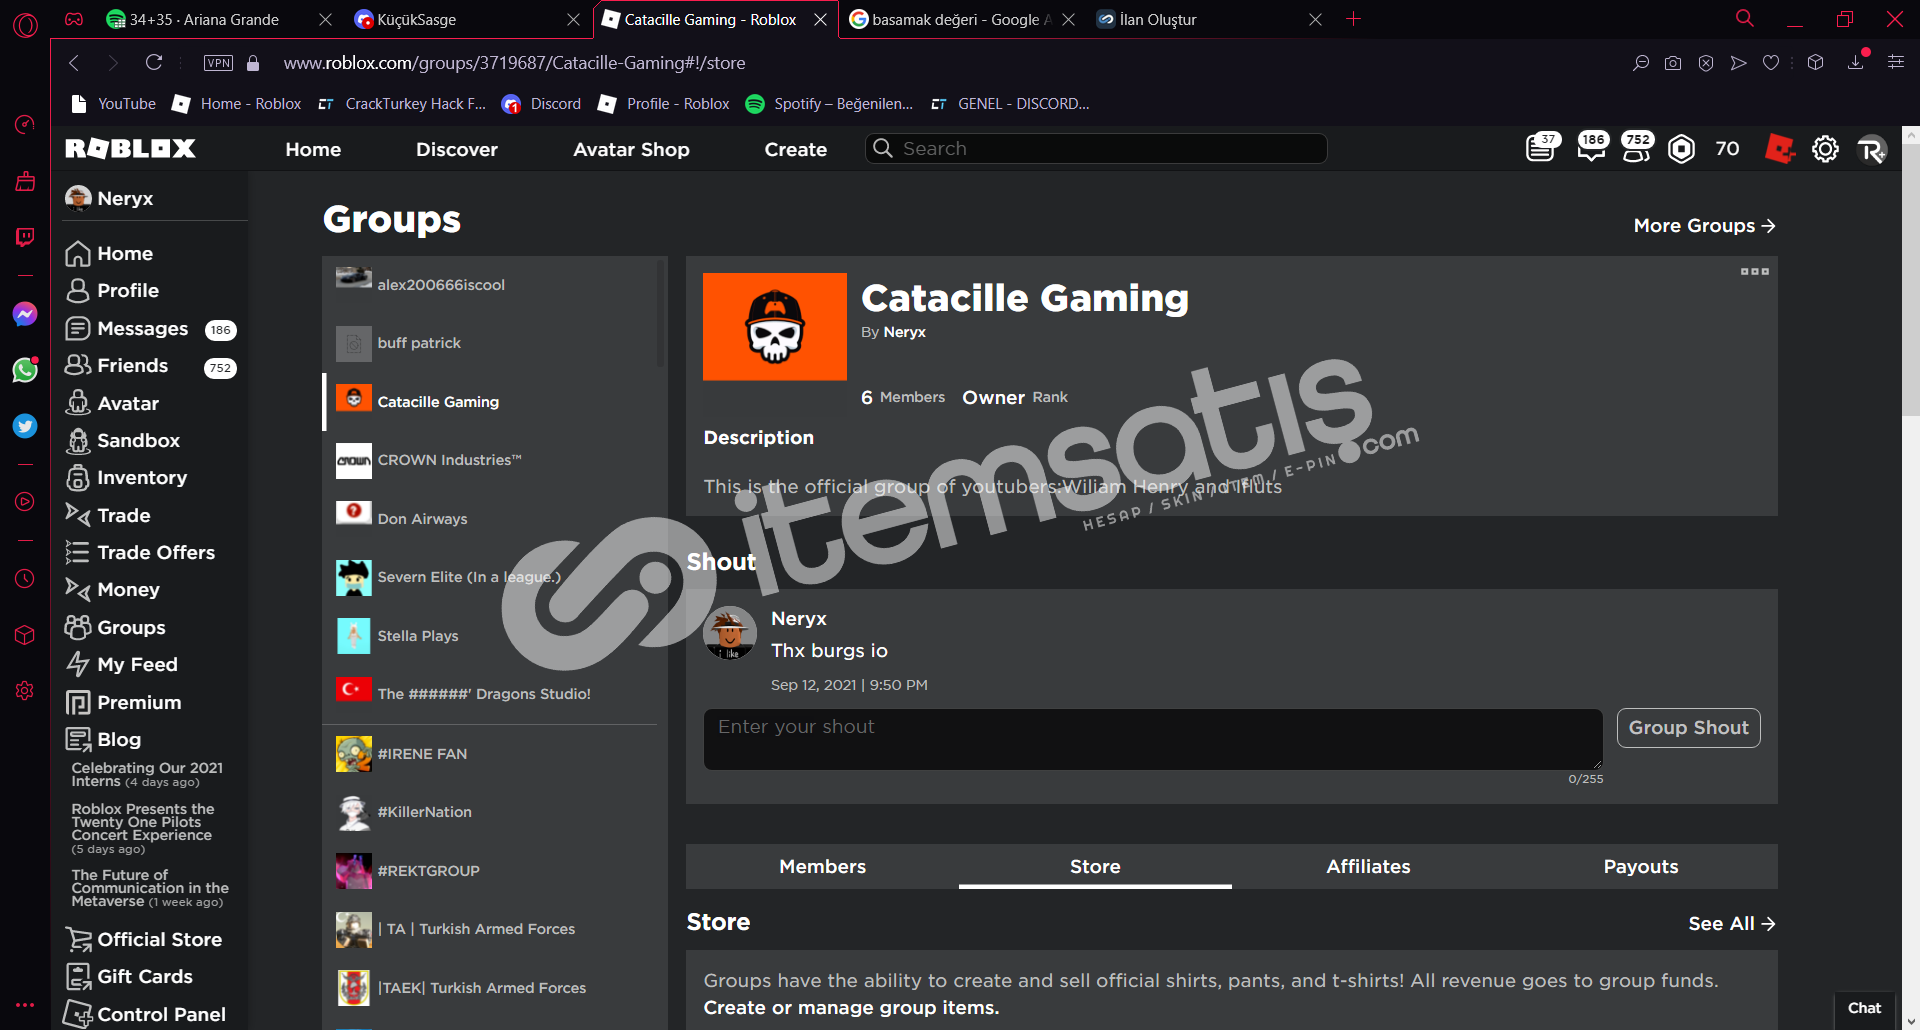
Task: Open the YouTube bookmark
Action: [x=114, y=104]
